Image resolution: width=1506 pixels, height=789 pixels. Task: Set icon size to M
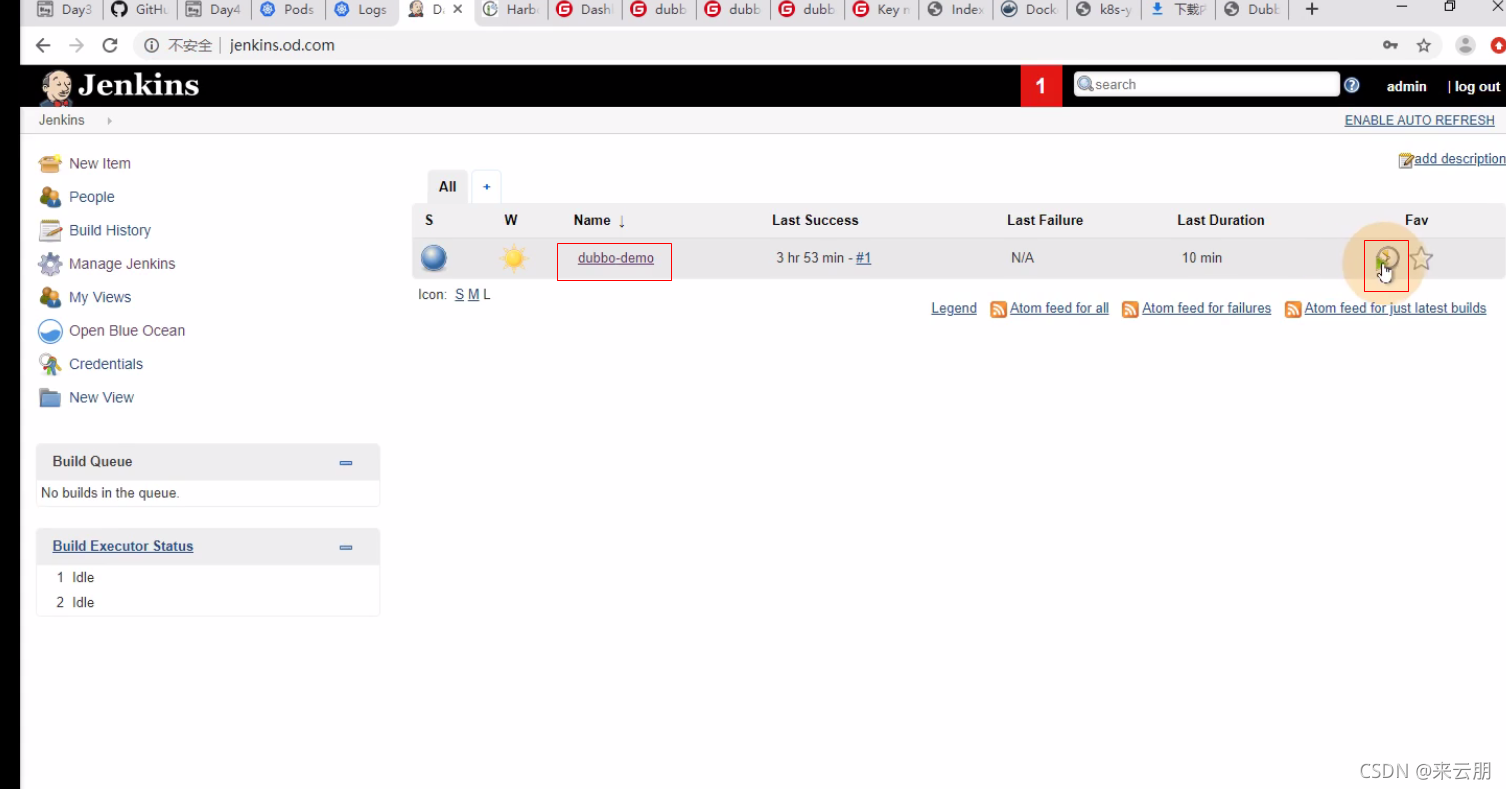473,295
